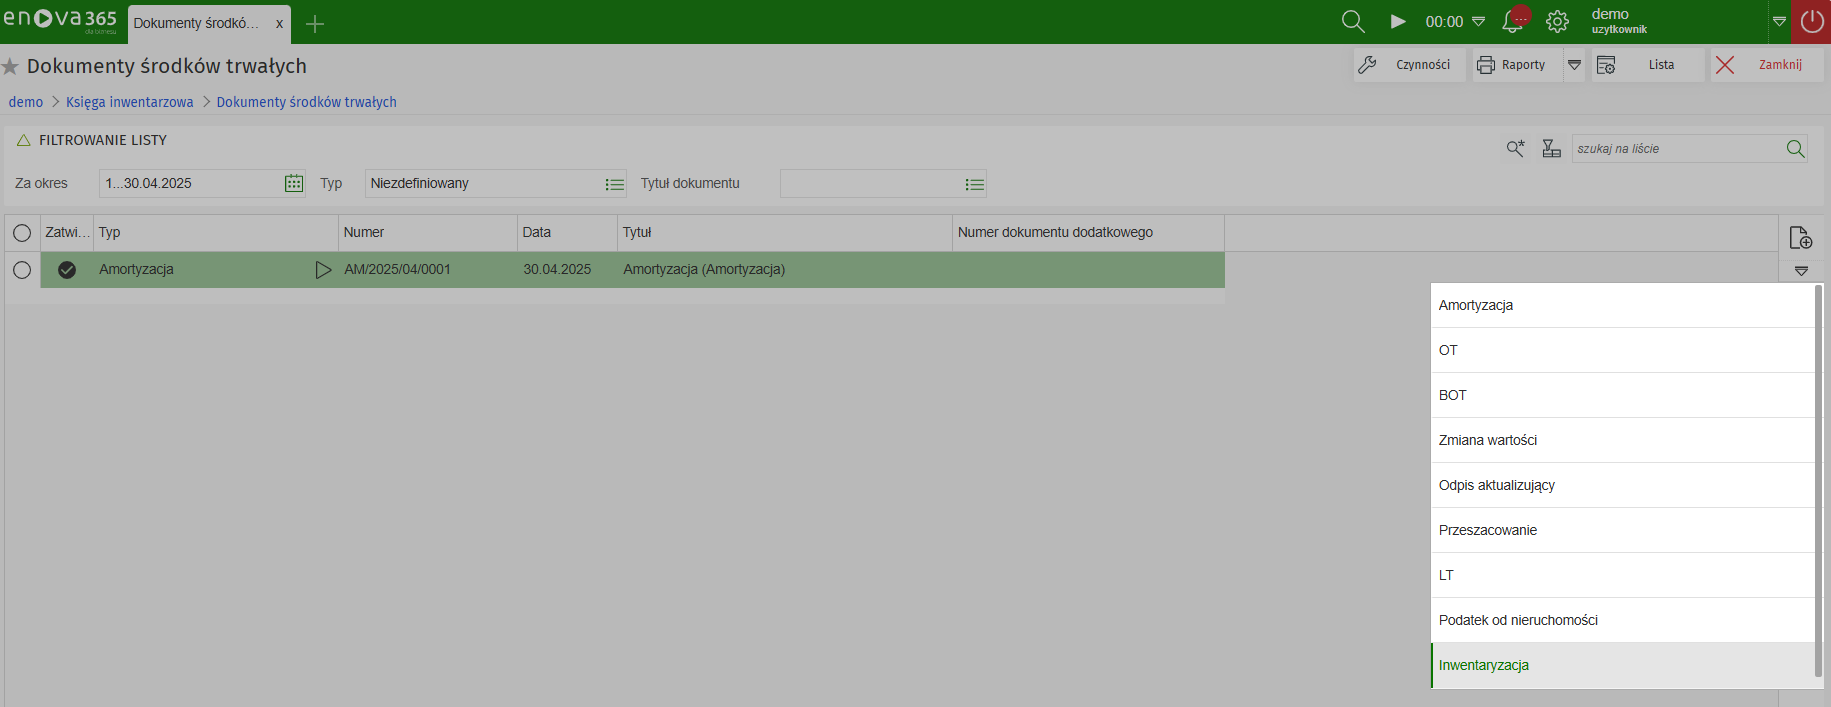This screenshot has width=1831, height=707.
Task: Click the new document icon beside list
Action: click(x=1800, y=237)
